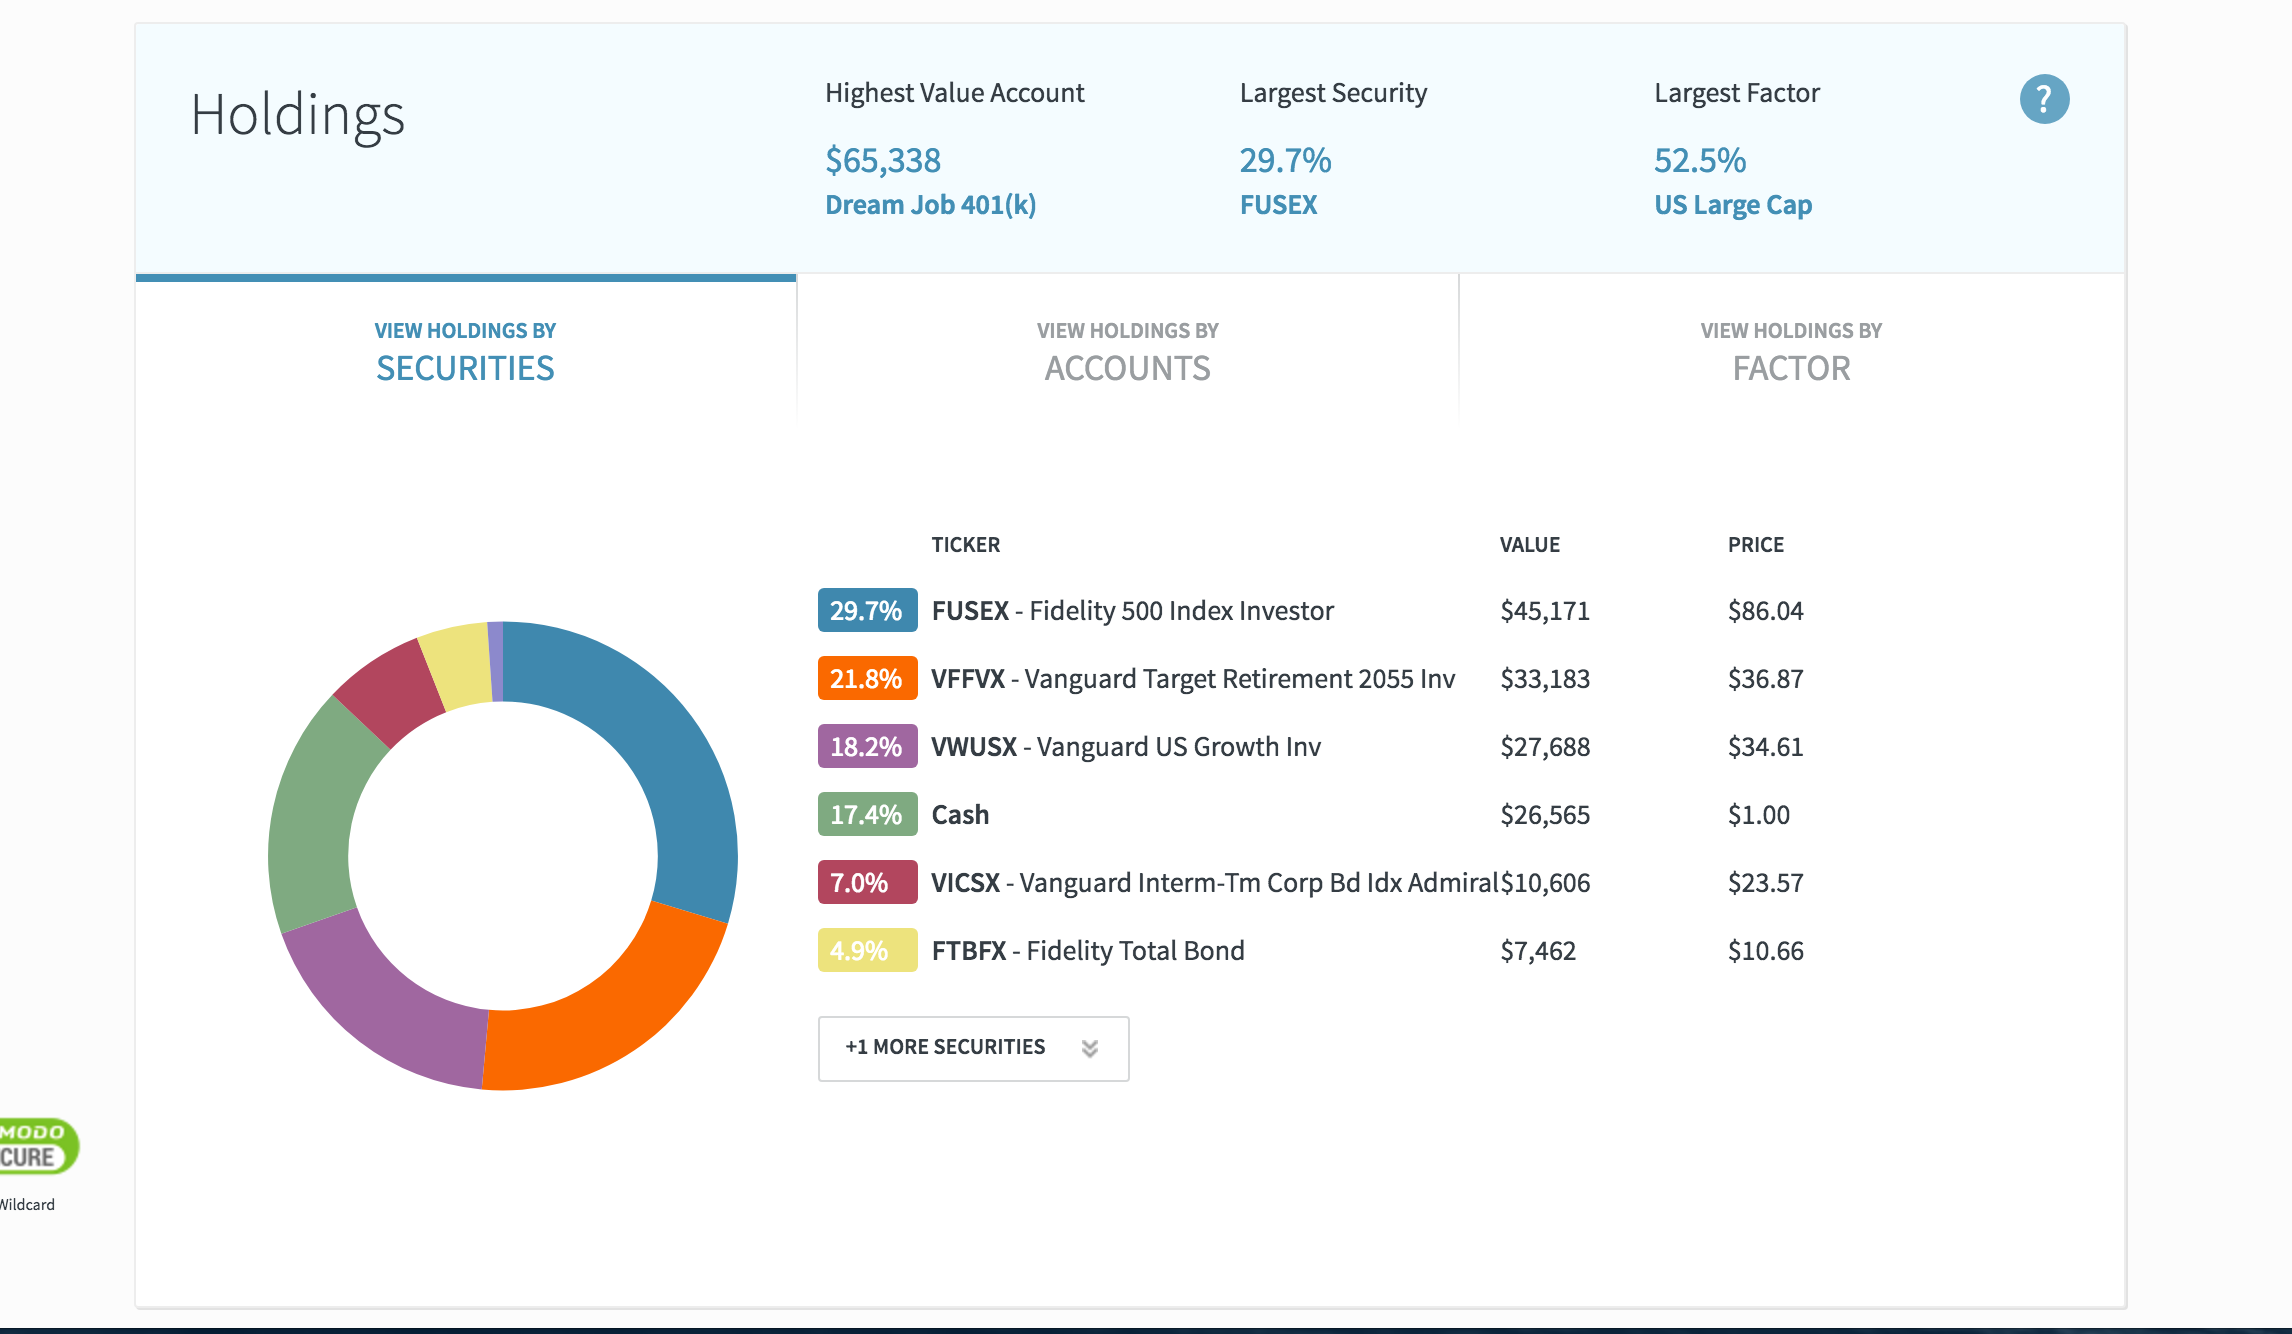Image resolution: width=2292 pixels, height=1334 pixels.
Task: Click the blue donut chart segment
Action: point(660,740)
